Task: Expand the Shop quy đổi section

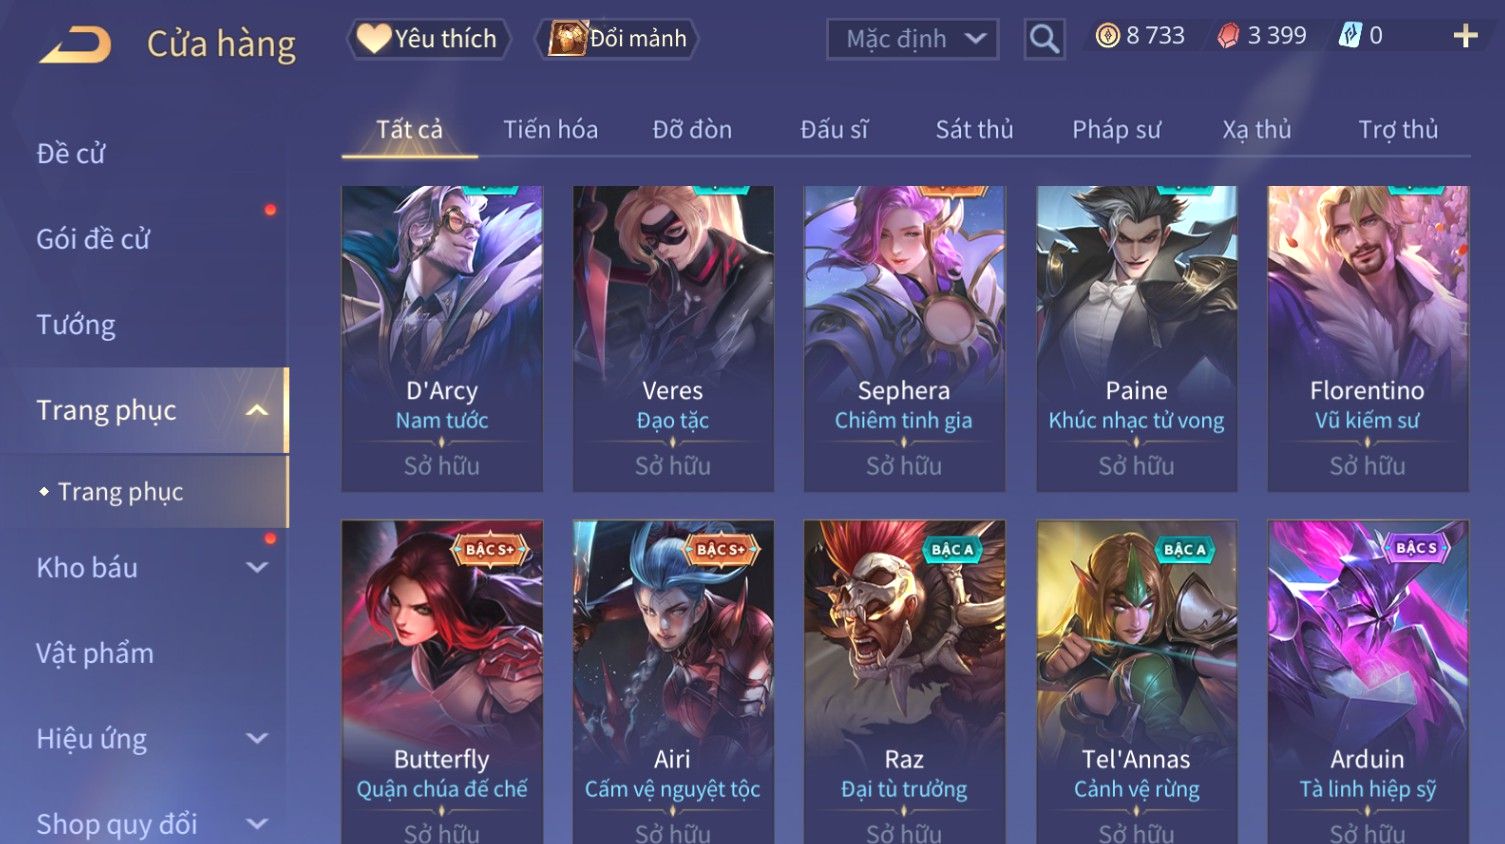Action: [x=257, y=824]
